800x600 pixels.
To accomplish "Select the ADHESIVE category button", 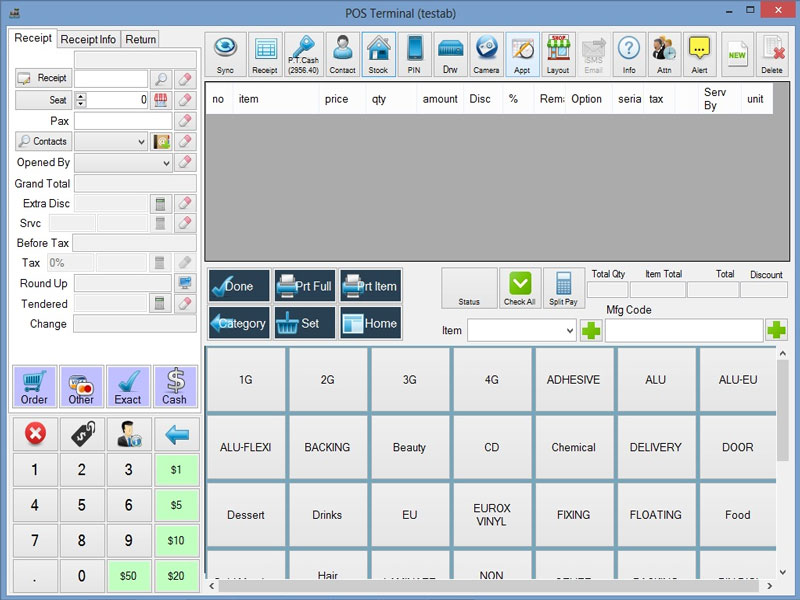I will tap(573, 380).
